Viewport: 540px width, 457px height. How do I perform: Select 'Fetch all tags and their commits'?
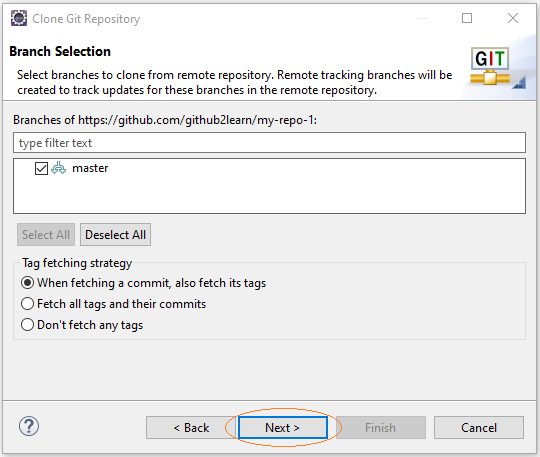pos(27,304)
